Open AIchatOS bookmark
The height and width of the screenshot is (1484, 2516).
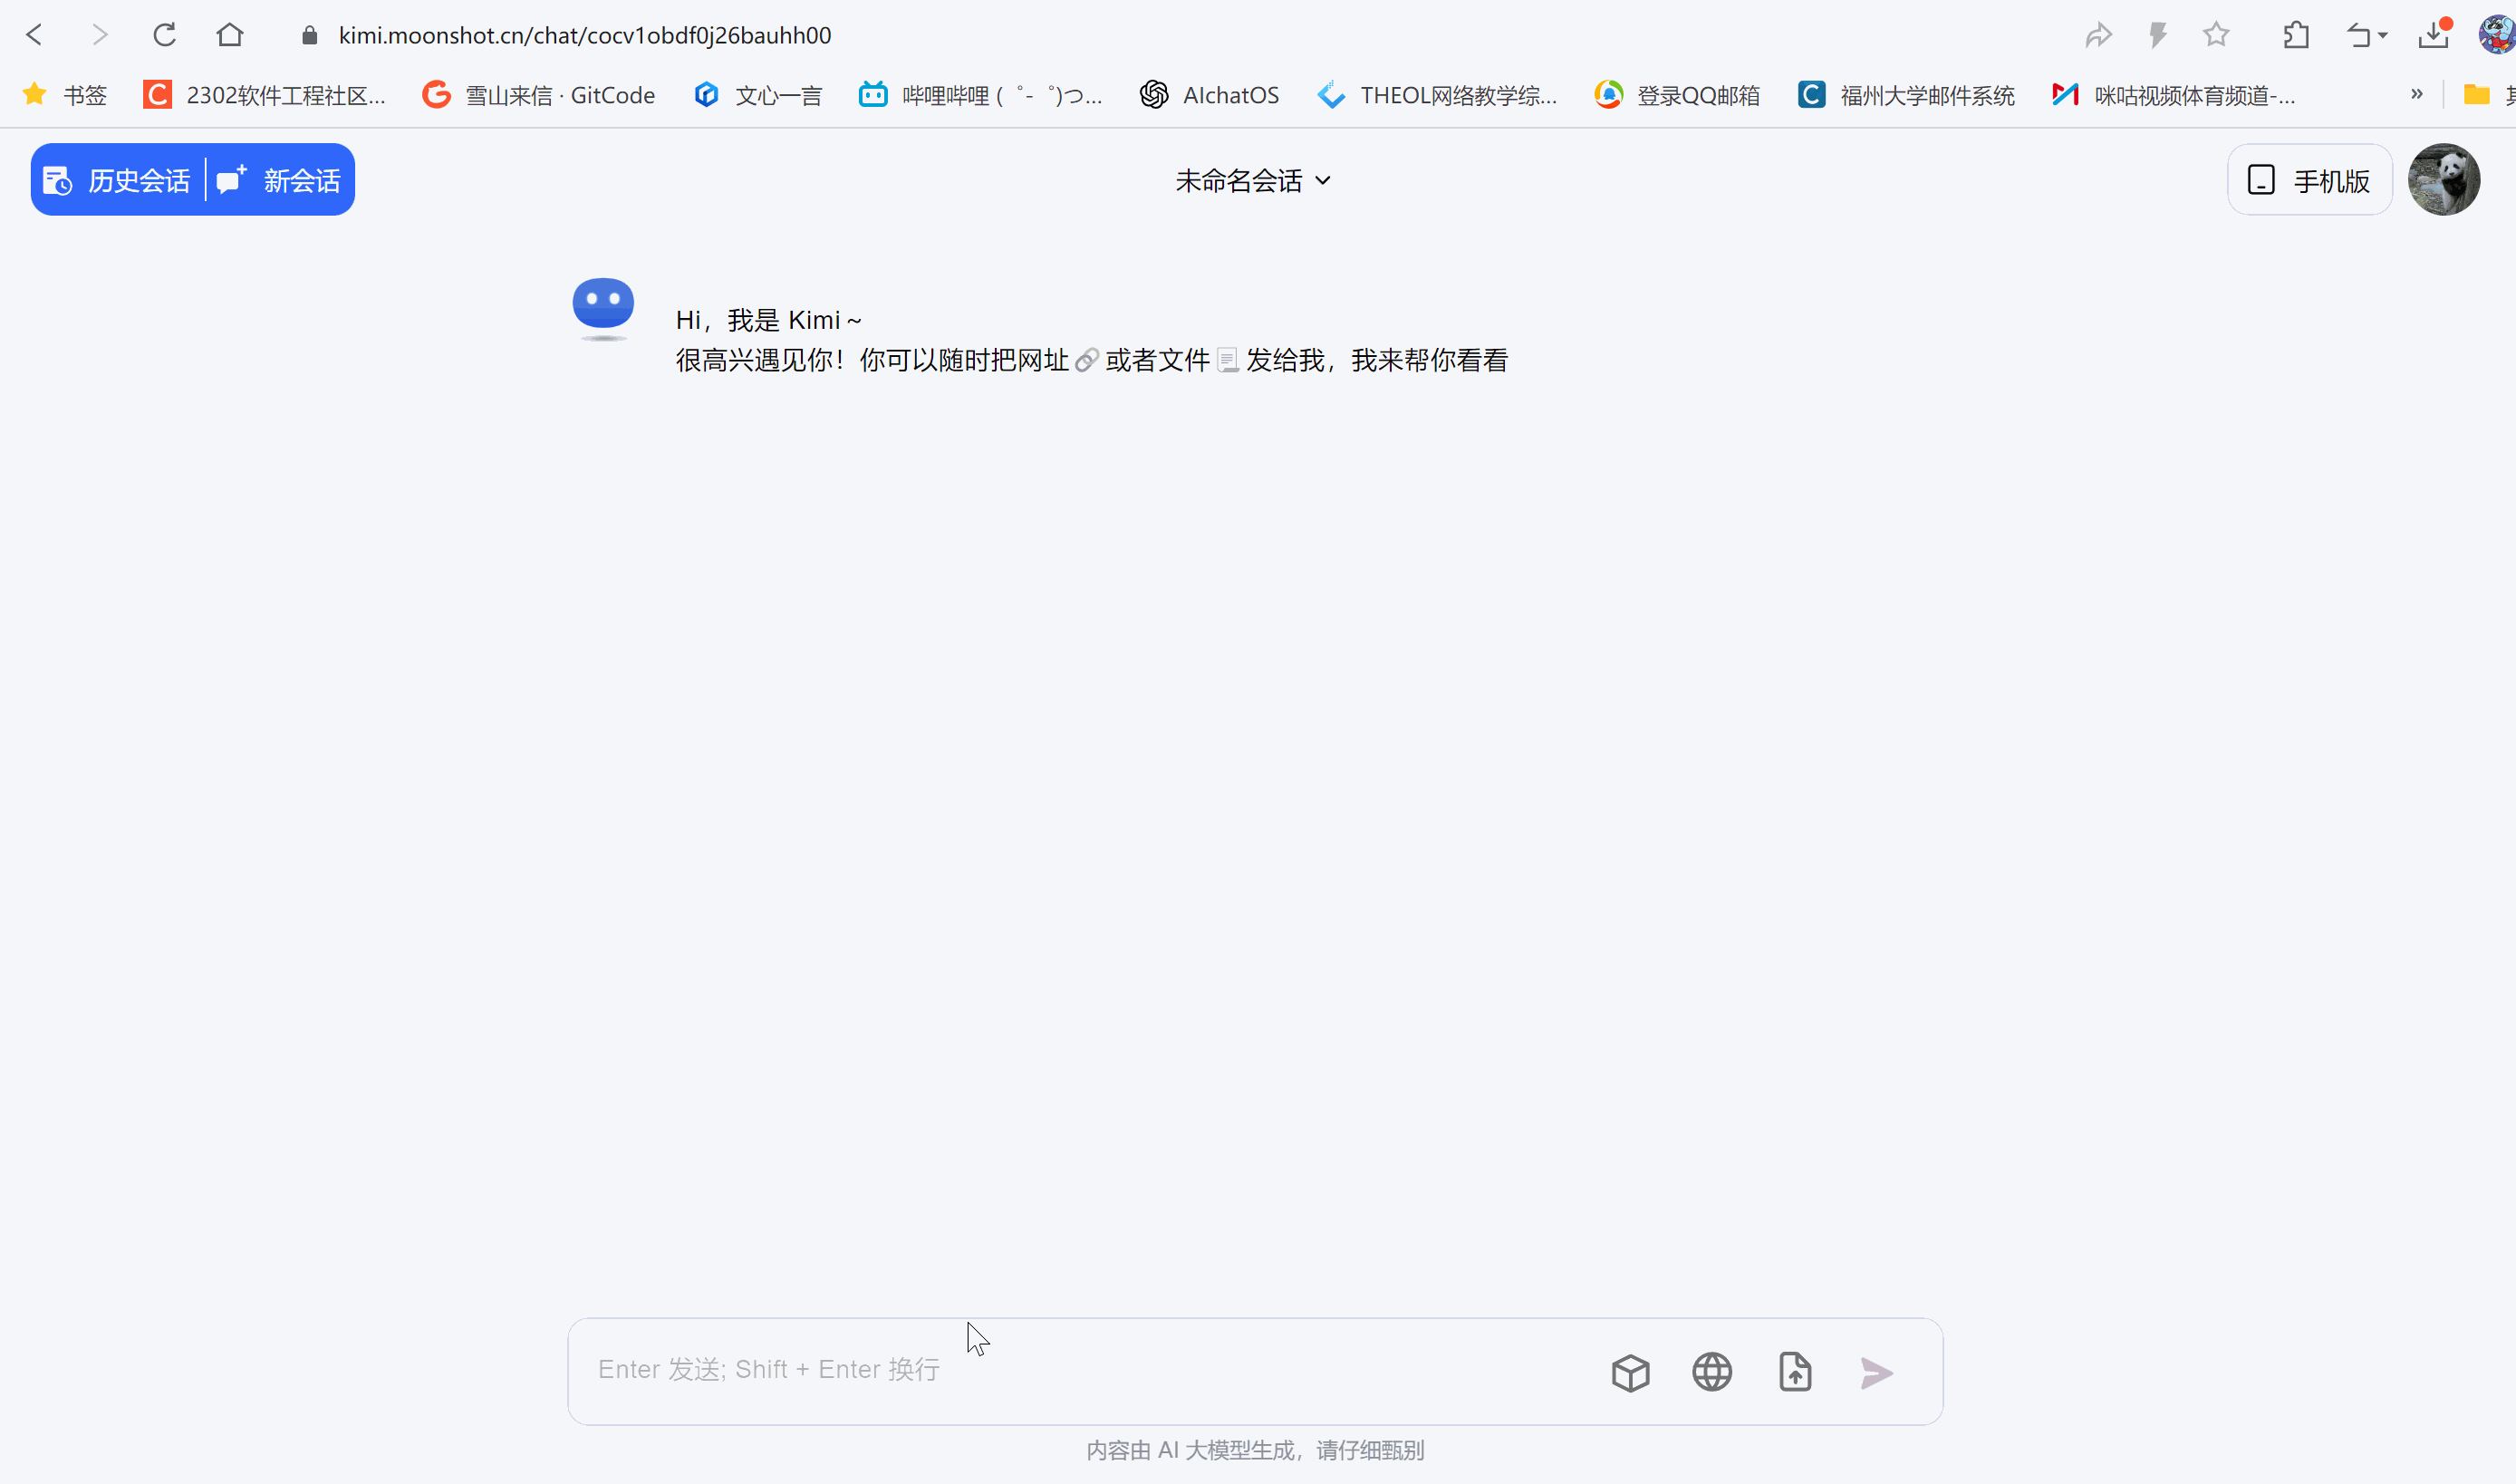[x=1209, y=95]
